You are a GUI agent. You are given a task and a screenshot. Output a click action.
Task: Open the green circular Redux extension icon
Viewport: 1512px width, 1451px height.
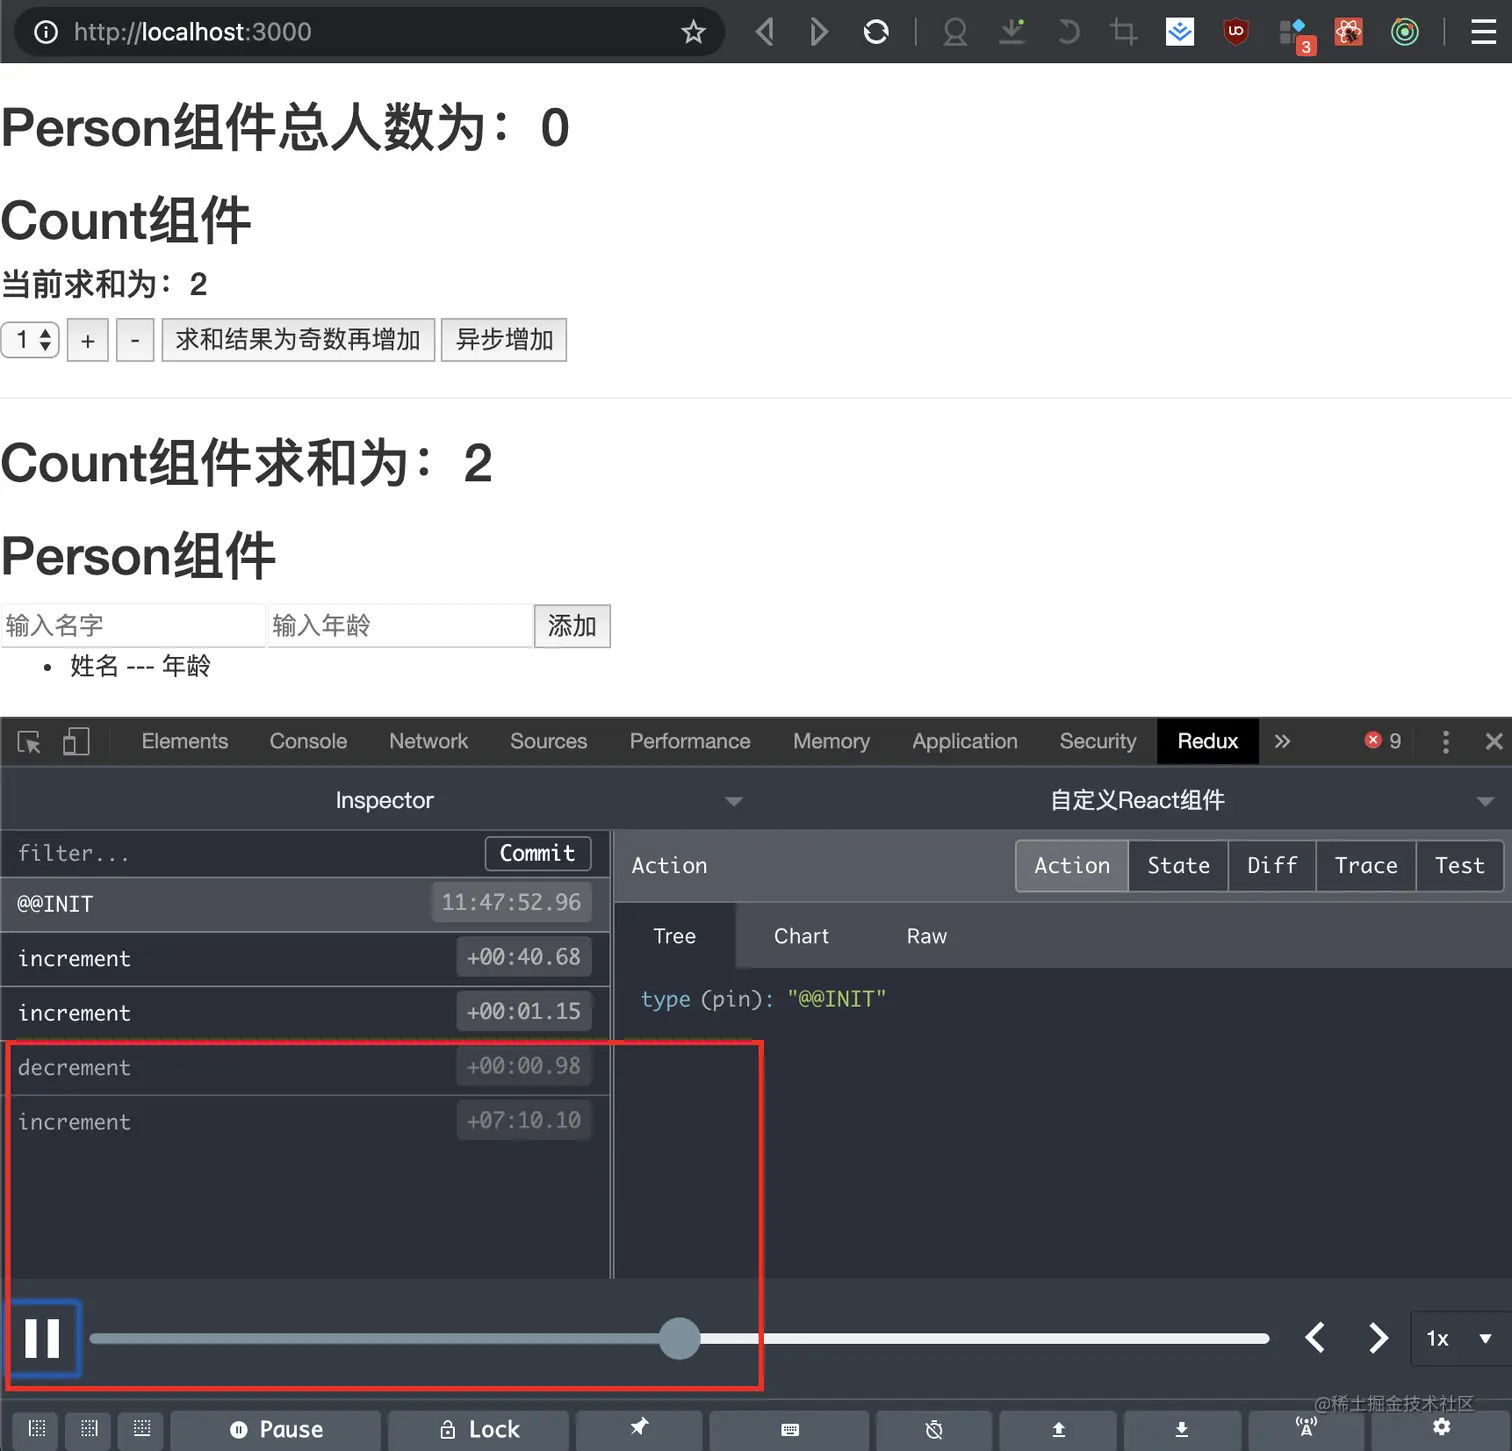tap(1404, 32)
